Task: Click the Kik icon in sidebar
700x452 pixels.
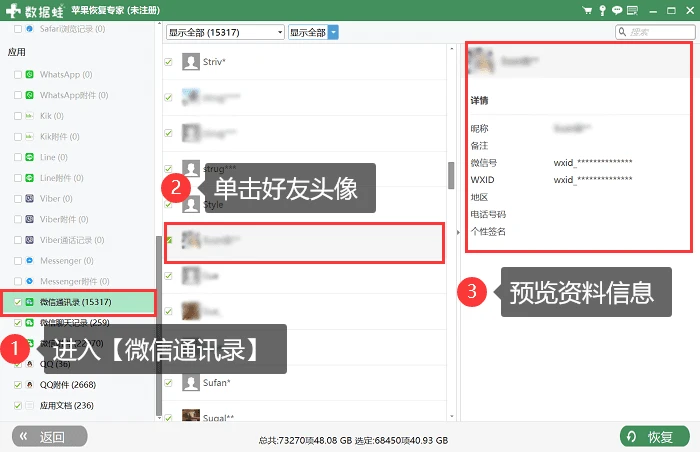Action: [x=29, y=116]
